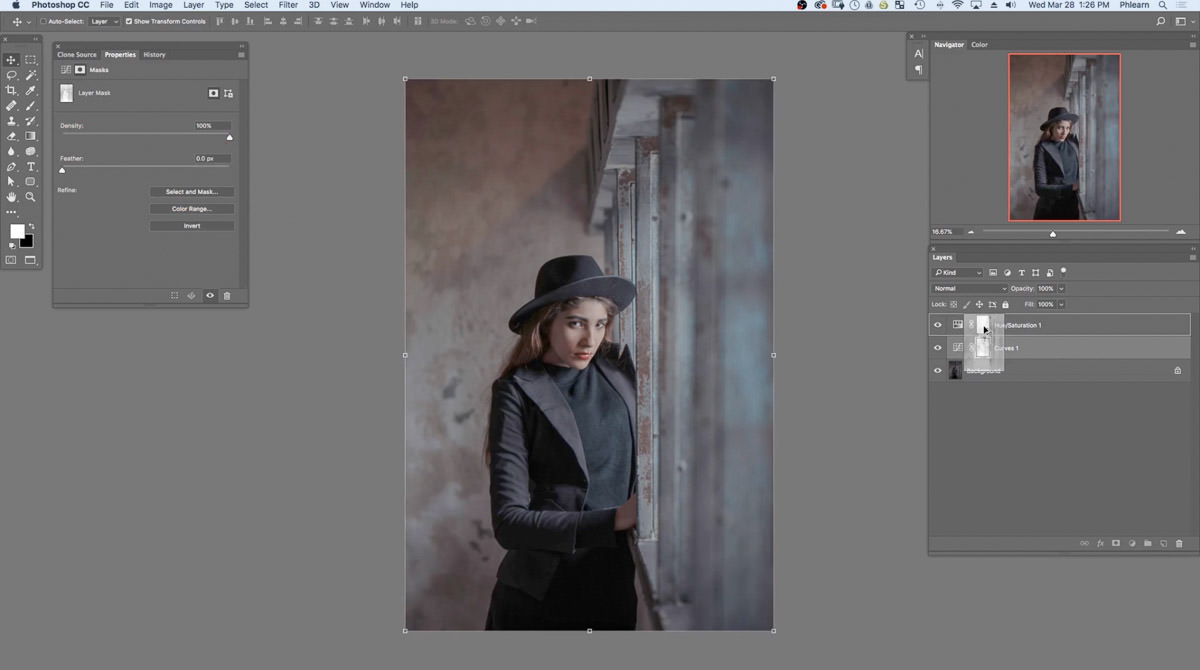The width and height of the screenshot is (1200, 670).
Task: Select the Brush tool
Action: point(30,105)
